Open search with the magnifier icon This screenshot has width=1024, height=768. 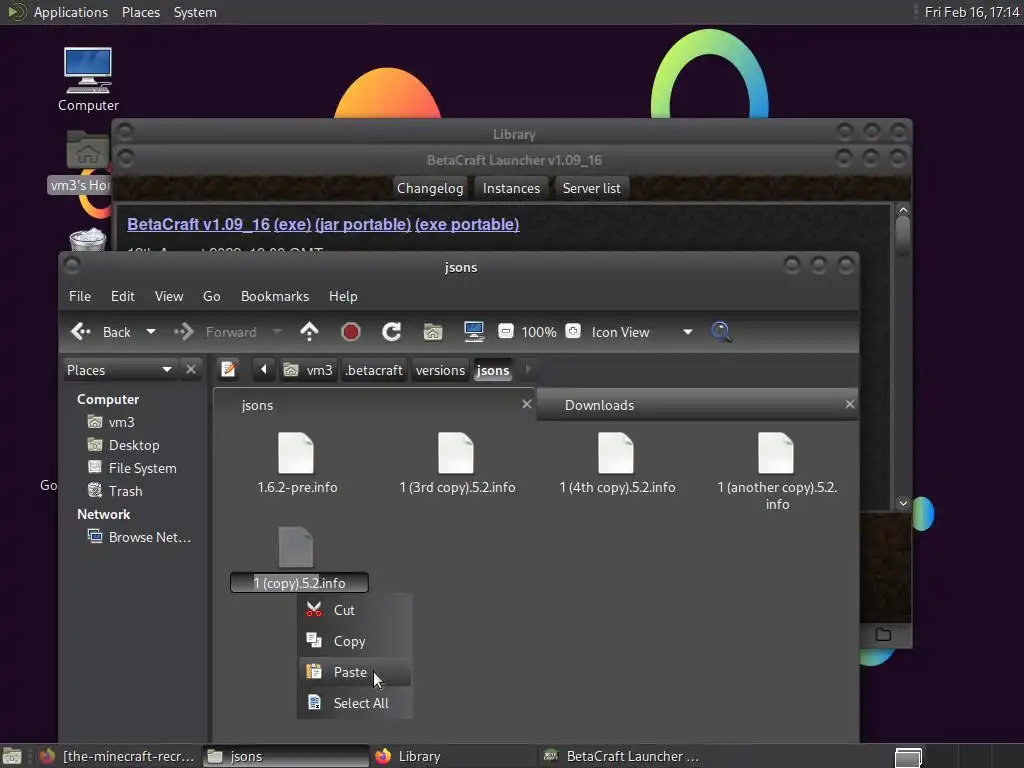click(x=721, y=332)
